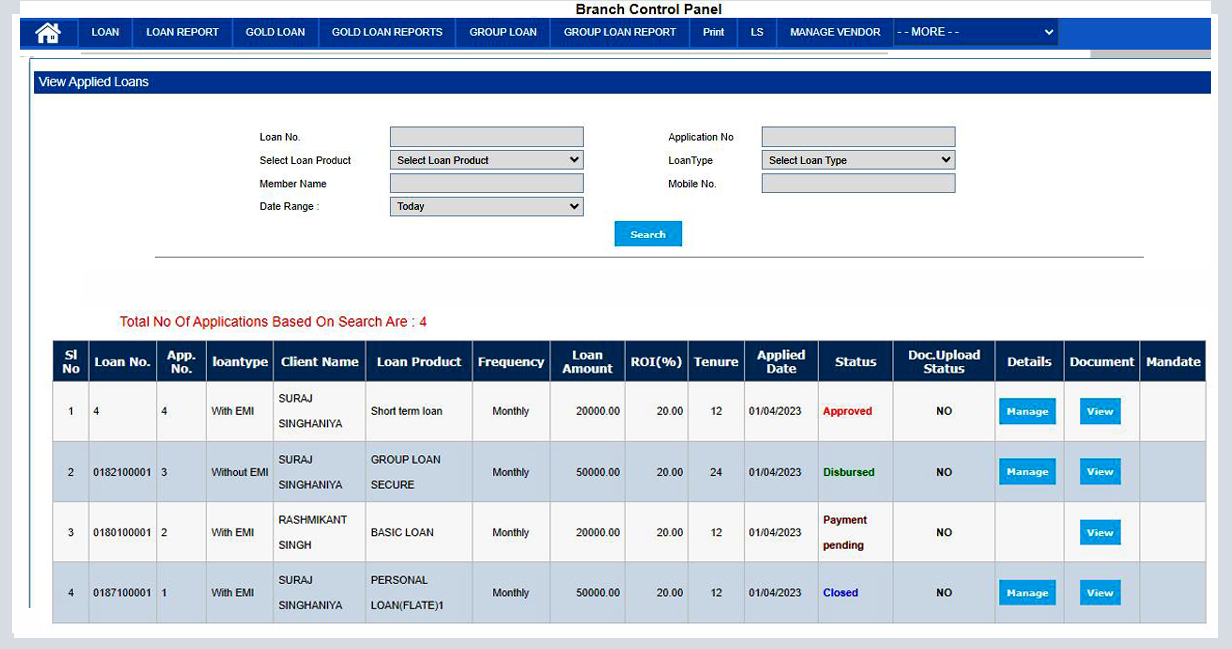1232x649 pixels.
Task: Click the Search button
Action: (x=648, y=233)
